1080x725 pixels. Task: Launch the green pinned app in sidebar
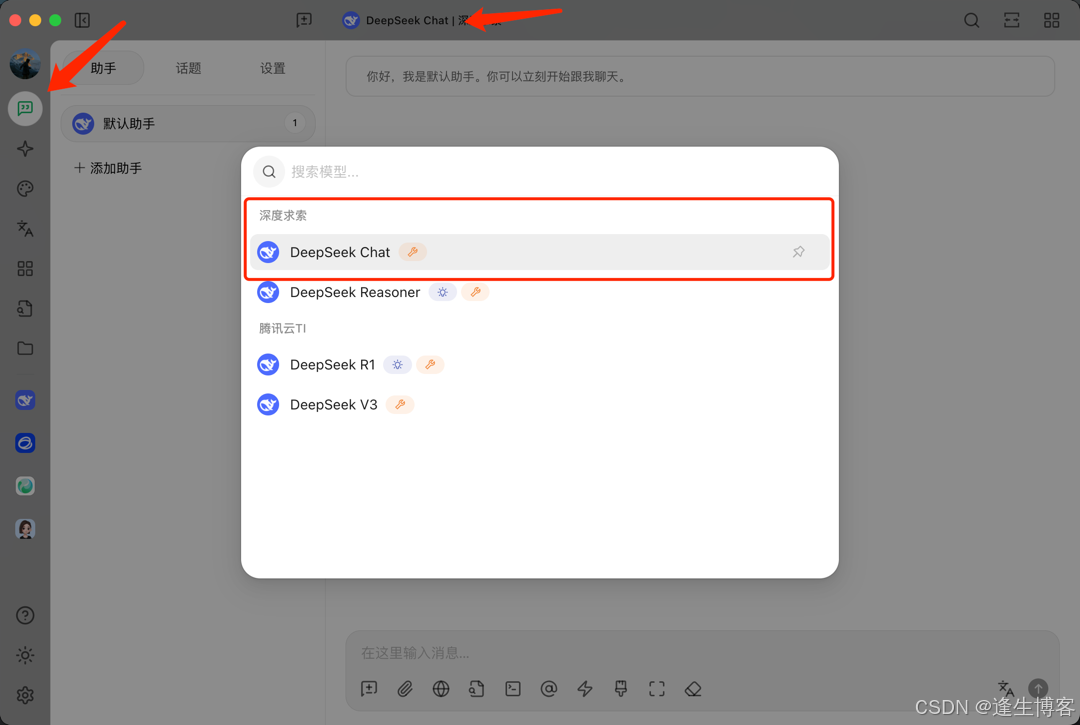tap(25, 486)
